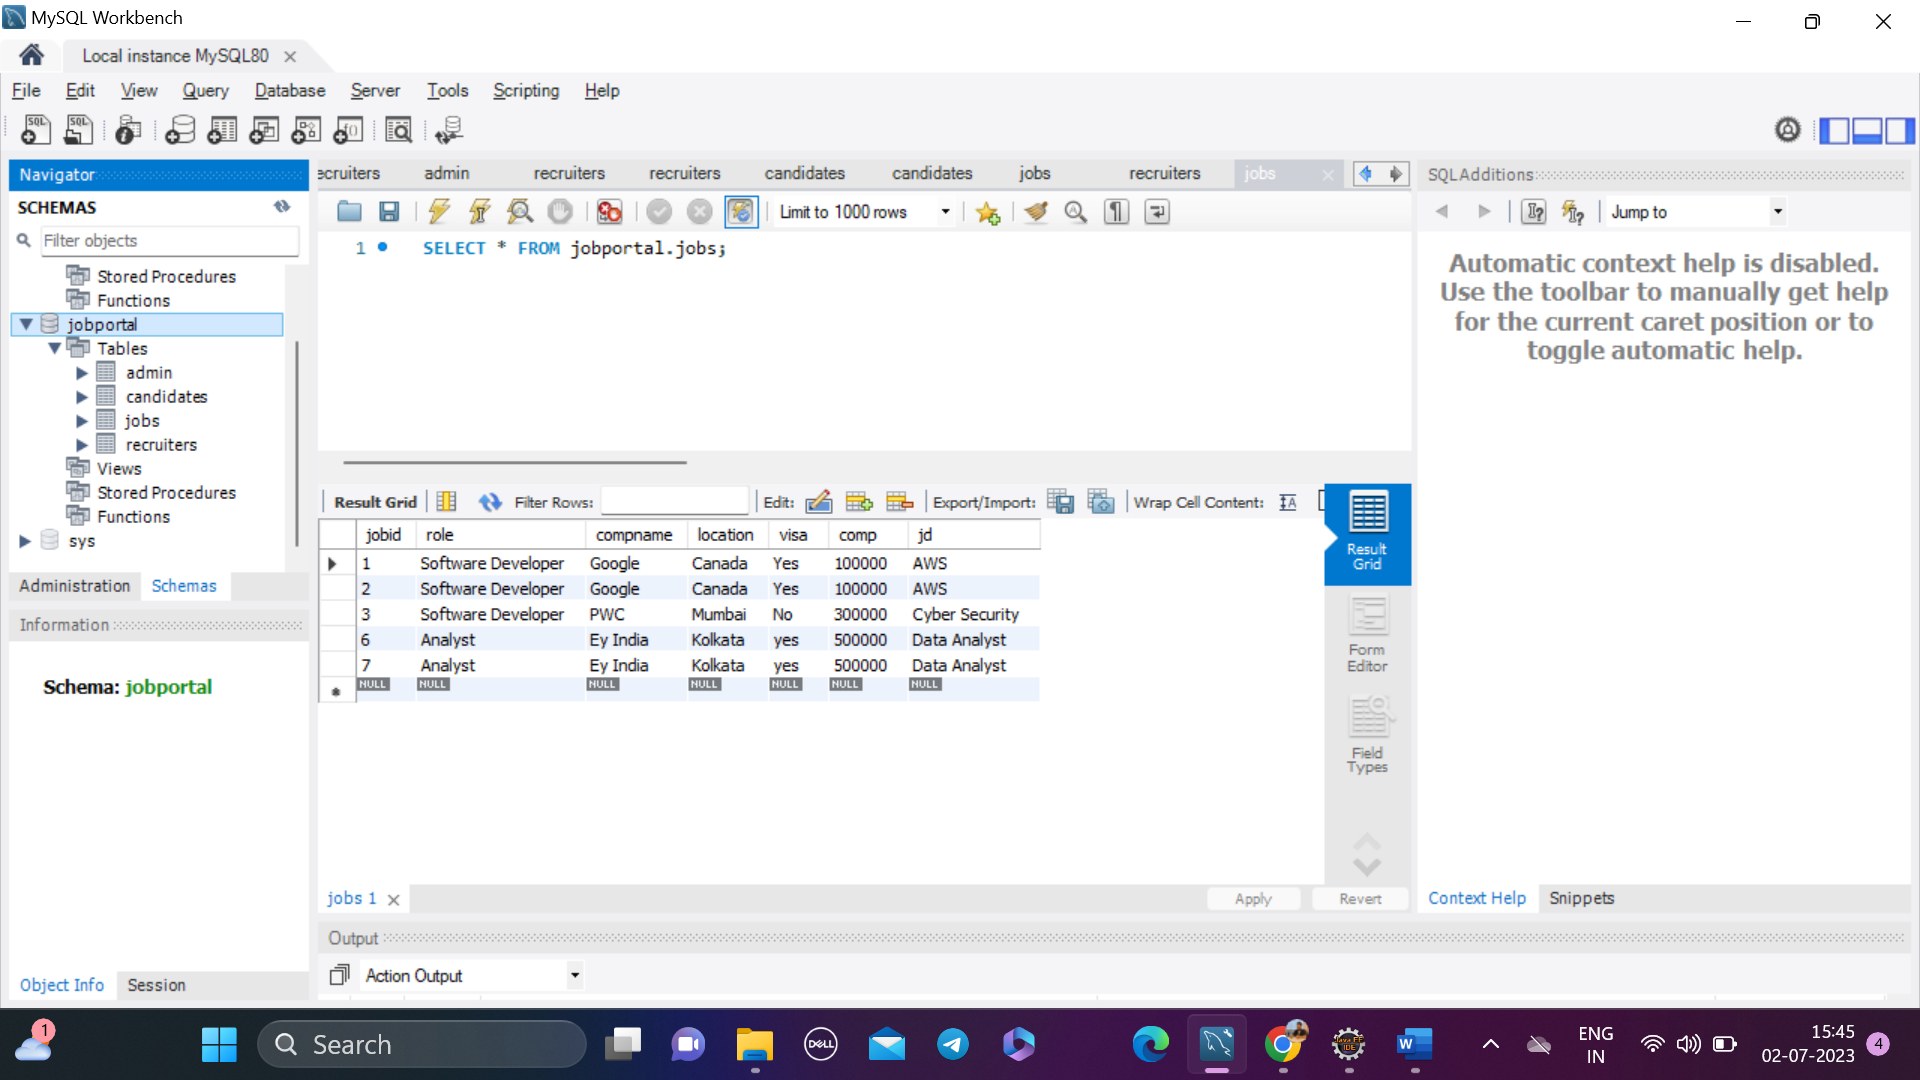Toggle autocommit mode button
Image resolution: width=1920 pixels, height=1080 pixels.
(741, 212)
